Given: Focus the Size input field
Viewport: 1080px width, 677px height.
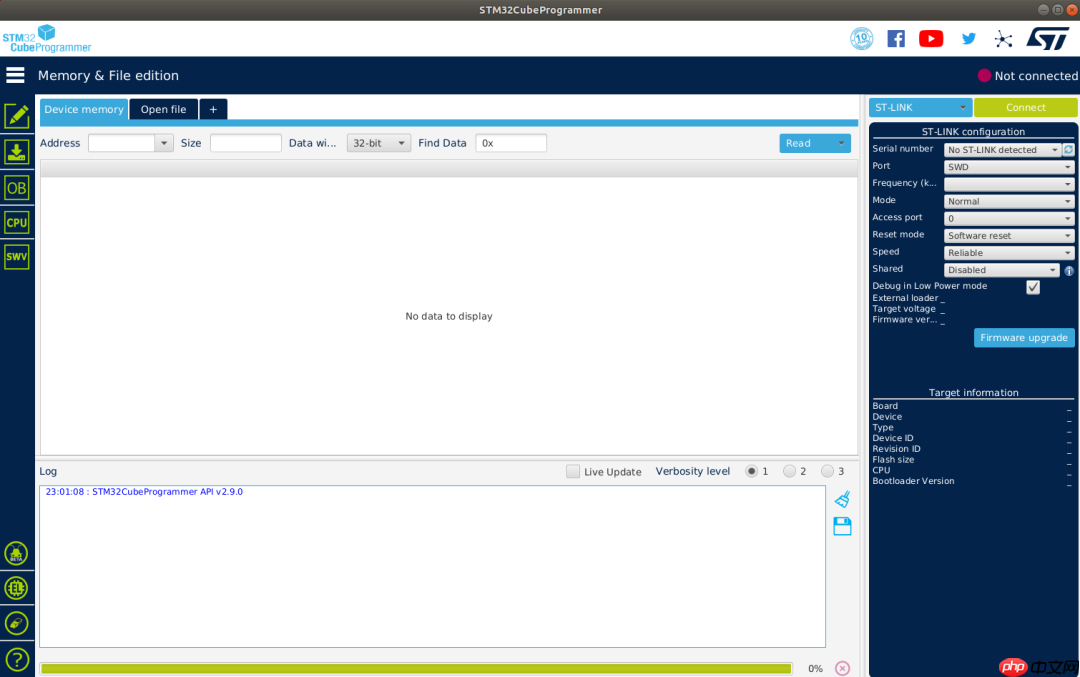Looking at the screenshot, I should pos(246,143).
